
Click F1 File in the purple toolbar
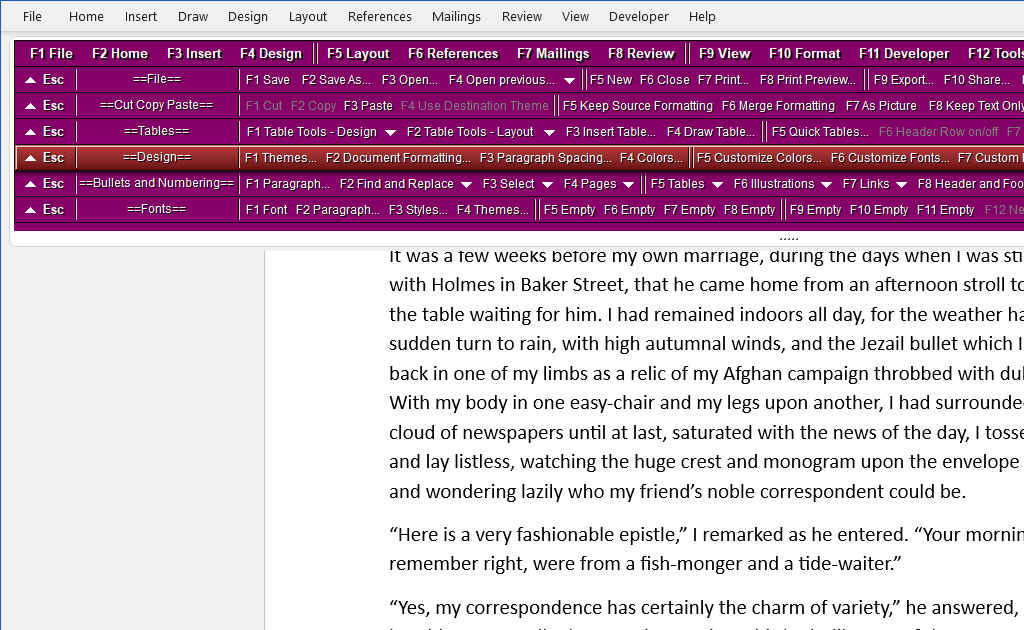(52, 54)
